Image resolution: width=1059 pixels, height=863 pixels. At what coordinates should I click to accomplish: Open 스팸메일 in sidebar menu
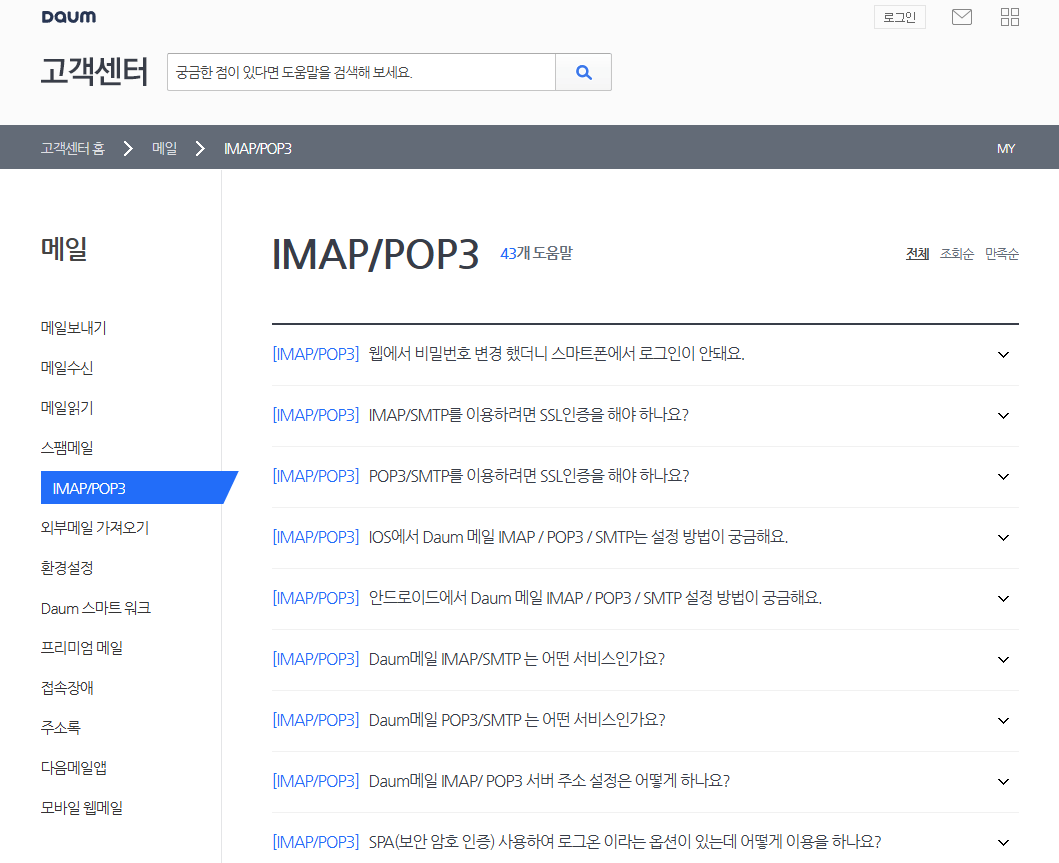[67, 448]
